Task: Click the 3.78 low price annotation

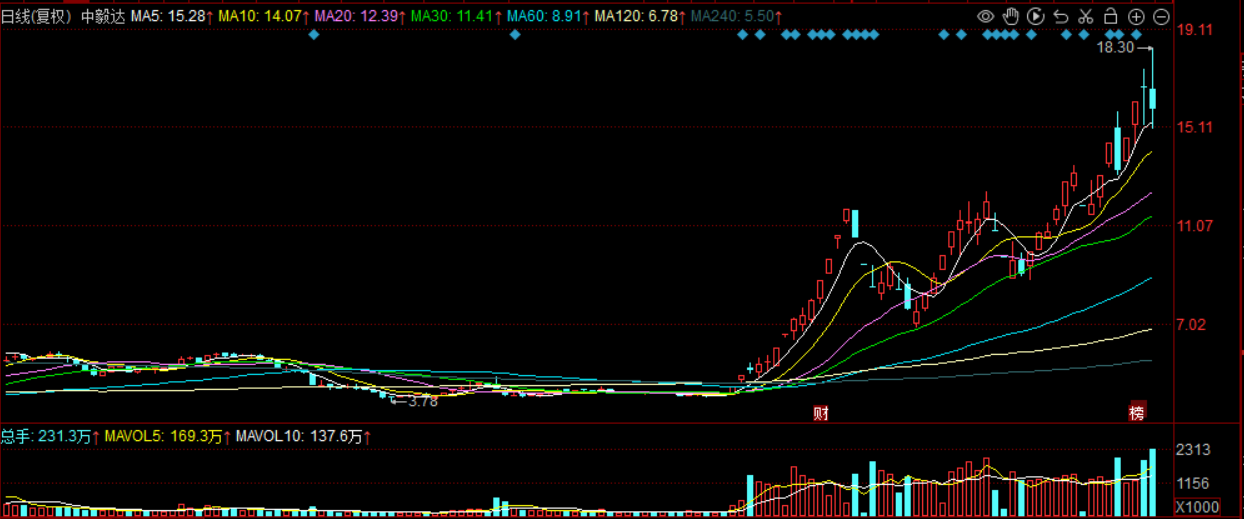Action: click(x=423, y=402)
